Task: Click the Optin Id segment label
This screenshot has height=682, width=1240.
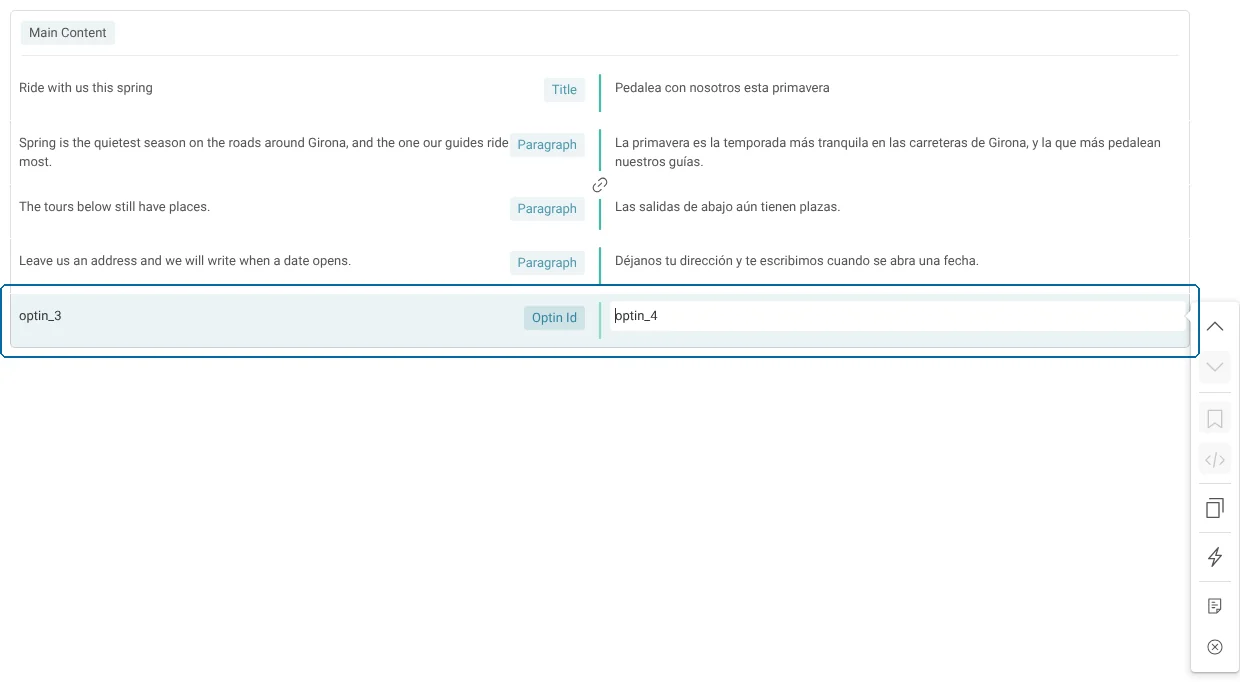Action: [554, 318]
